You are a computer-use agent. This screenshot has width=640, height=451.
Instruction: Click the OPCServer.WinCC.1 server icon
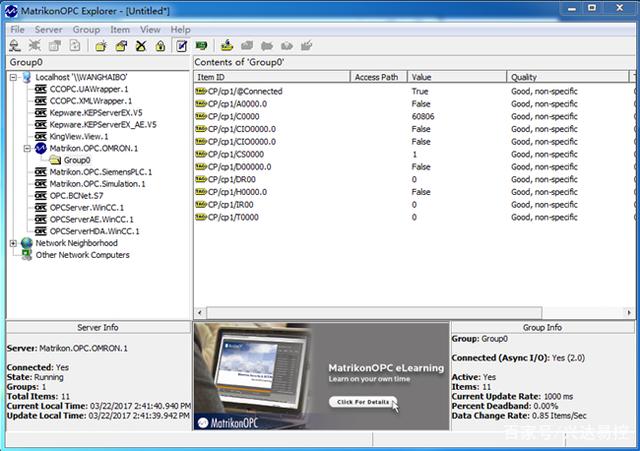click(x=40, y=207)
